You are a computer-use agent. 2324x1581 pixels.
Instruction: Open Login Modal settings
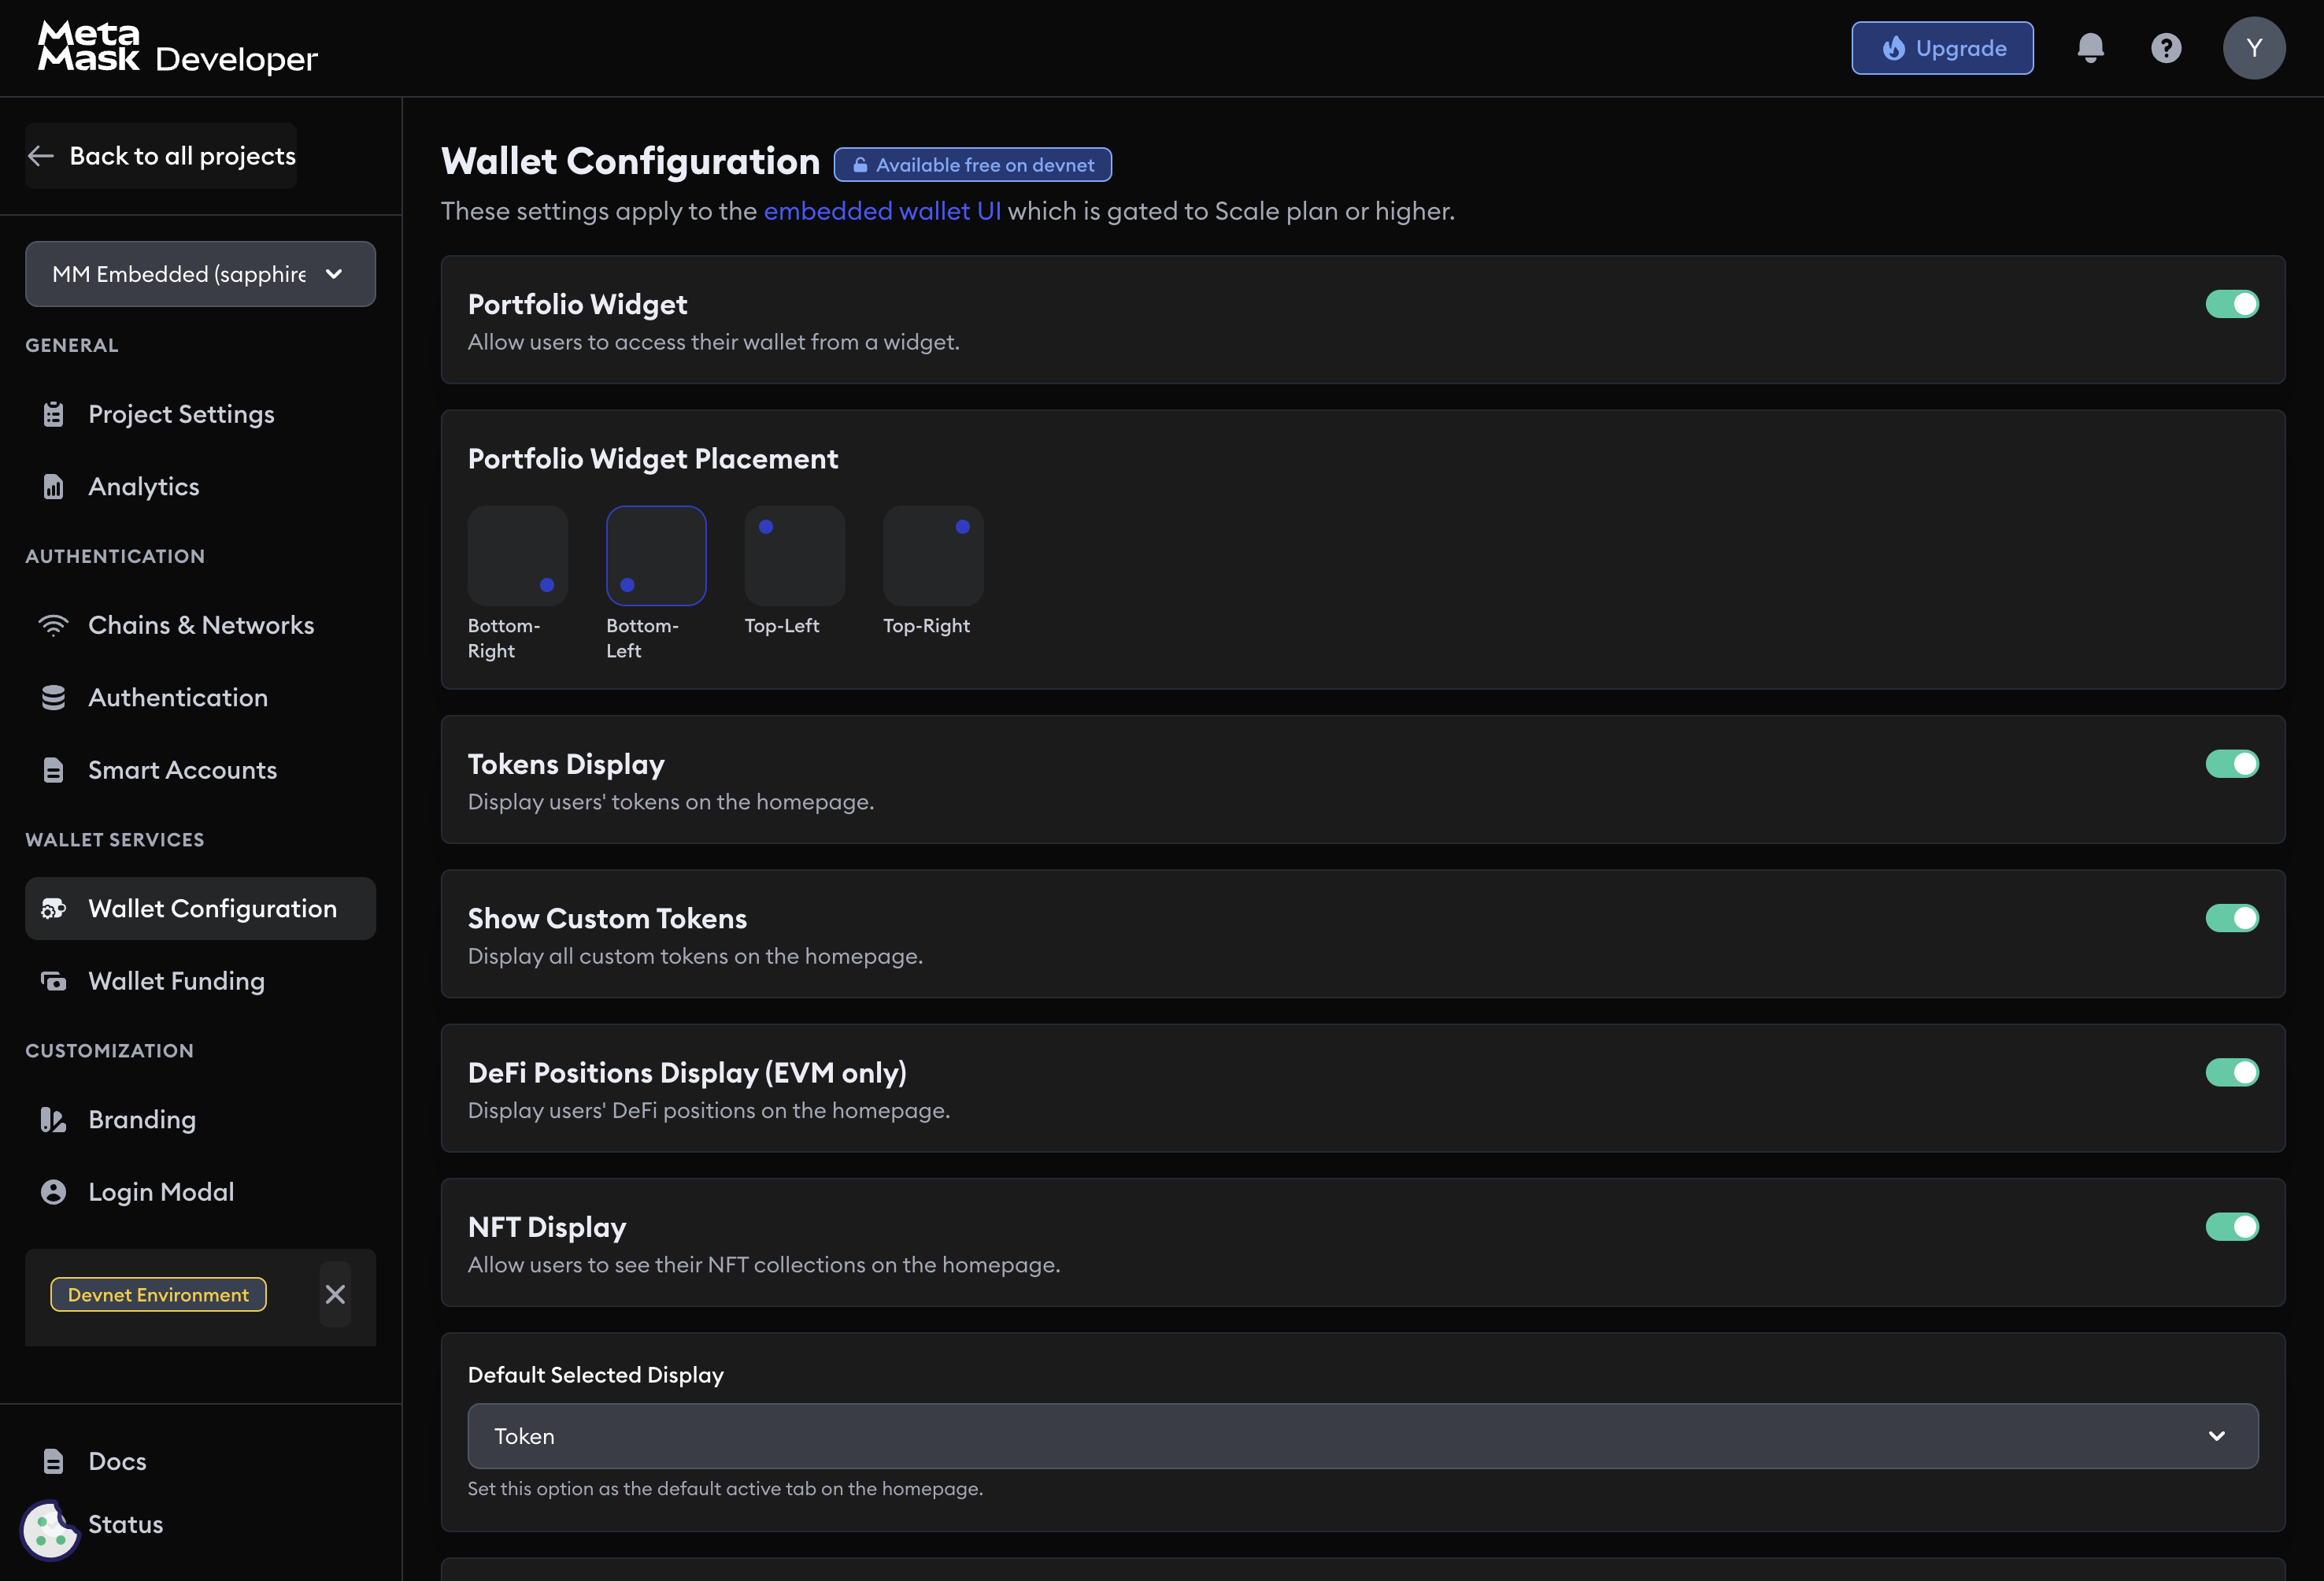pos(200,1192)
